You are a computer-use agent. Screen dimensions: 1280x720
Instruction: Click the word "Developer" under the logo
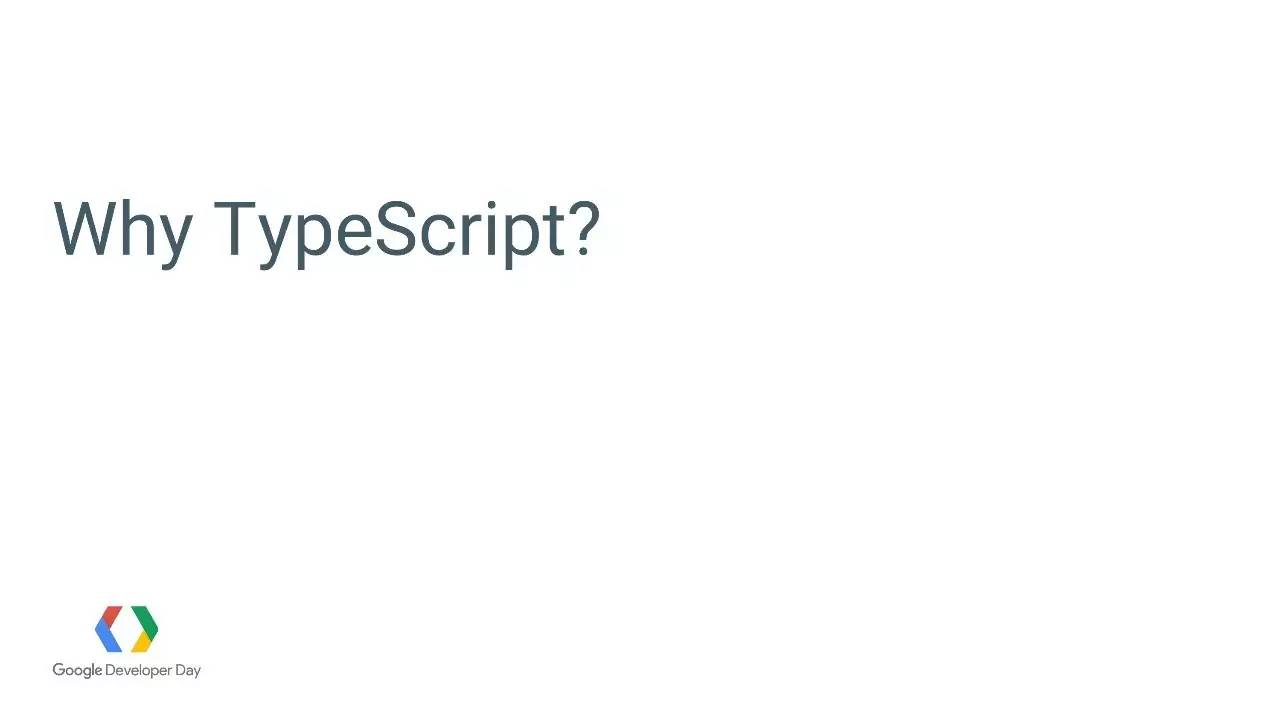pyautogui.click(x=138, y=671)
